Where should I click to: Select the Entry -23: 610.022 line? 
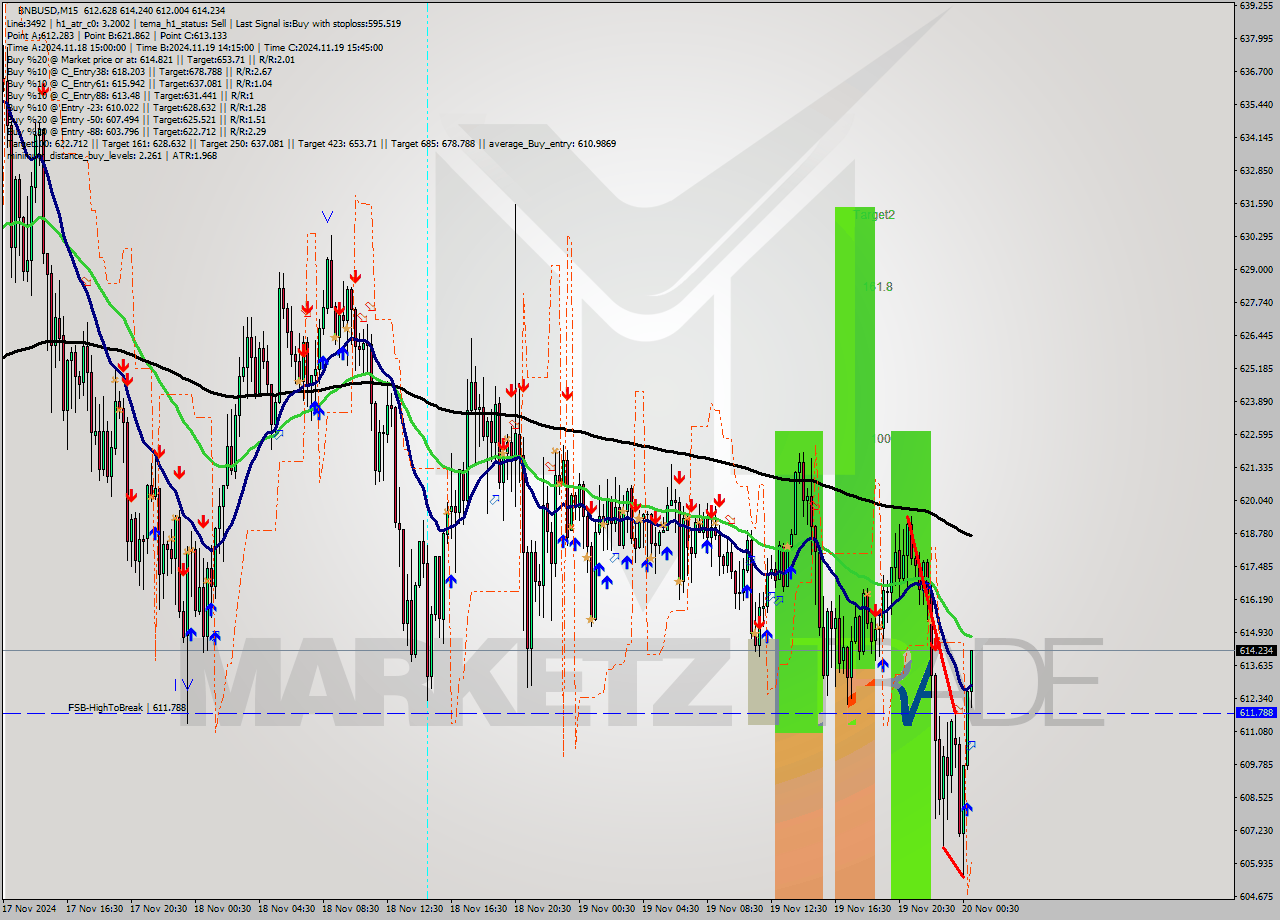pyautogui.click(x=136, y=107)
